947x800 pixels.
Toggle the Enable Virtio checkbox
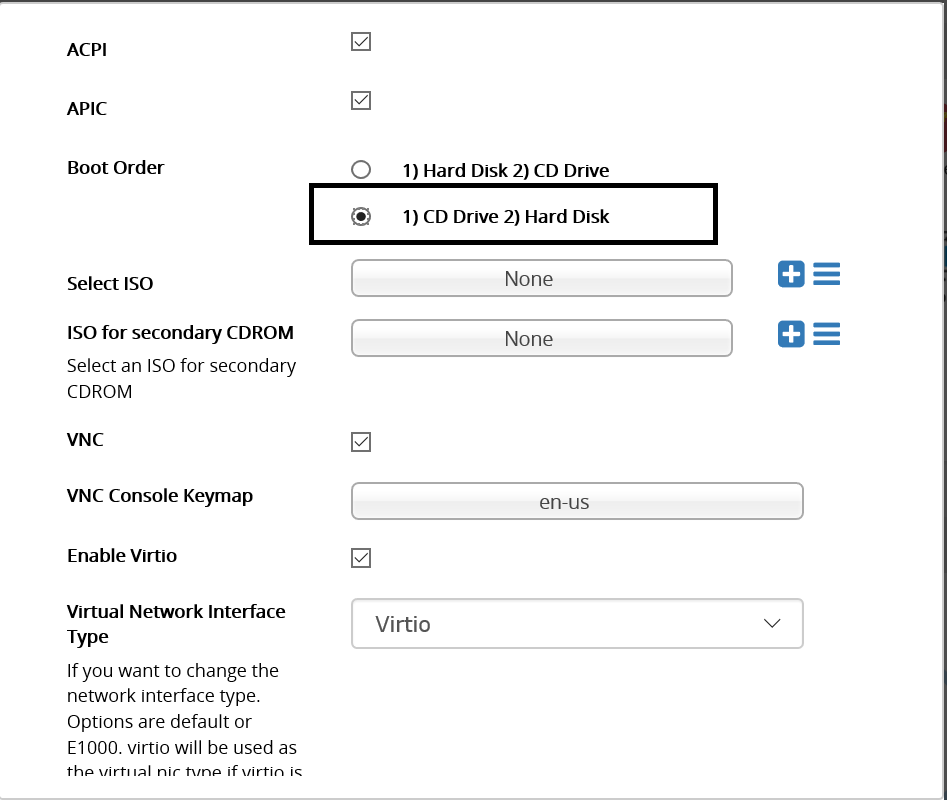tap(361, 558)
